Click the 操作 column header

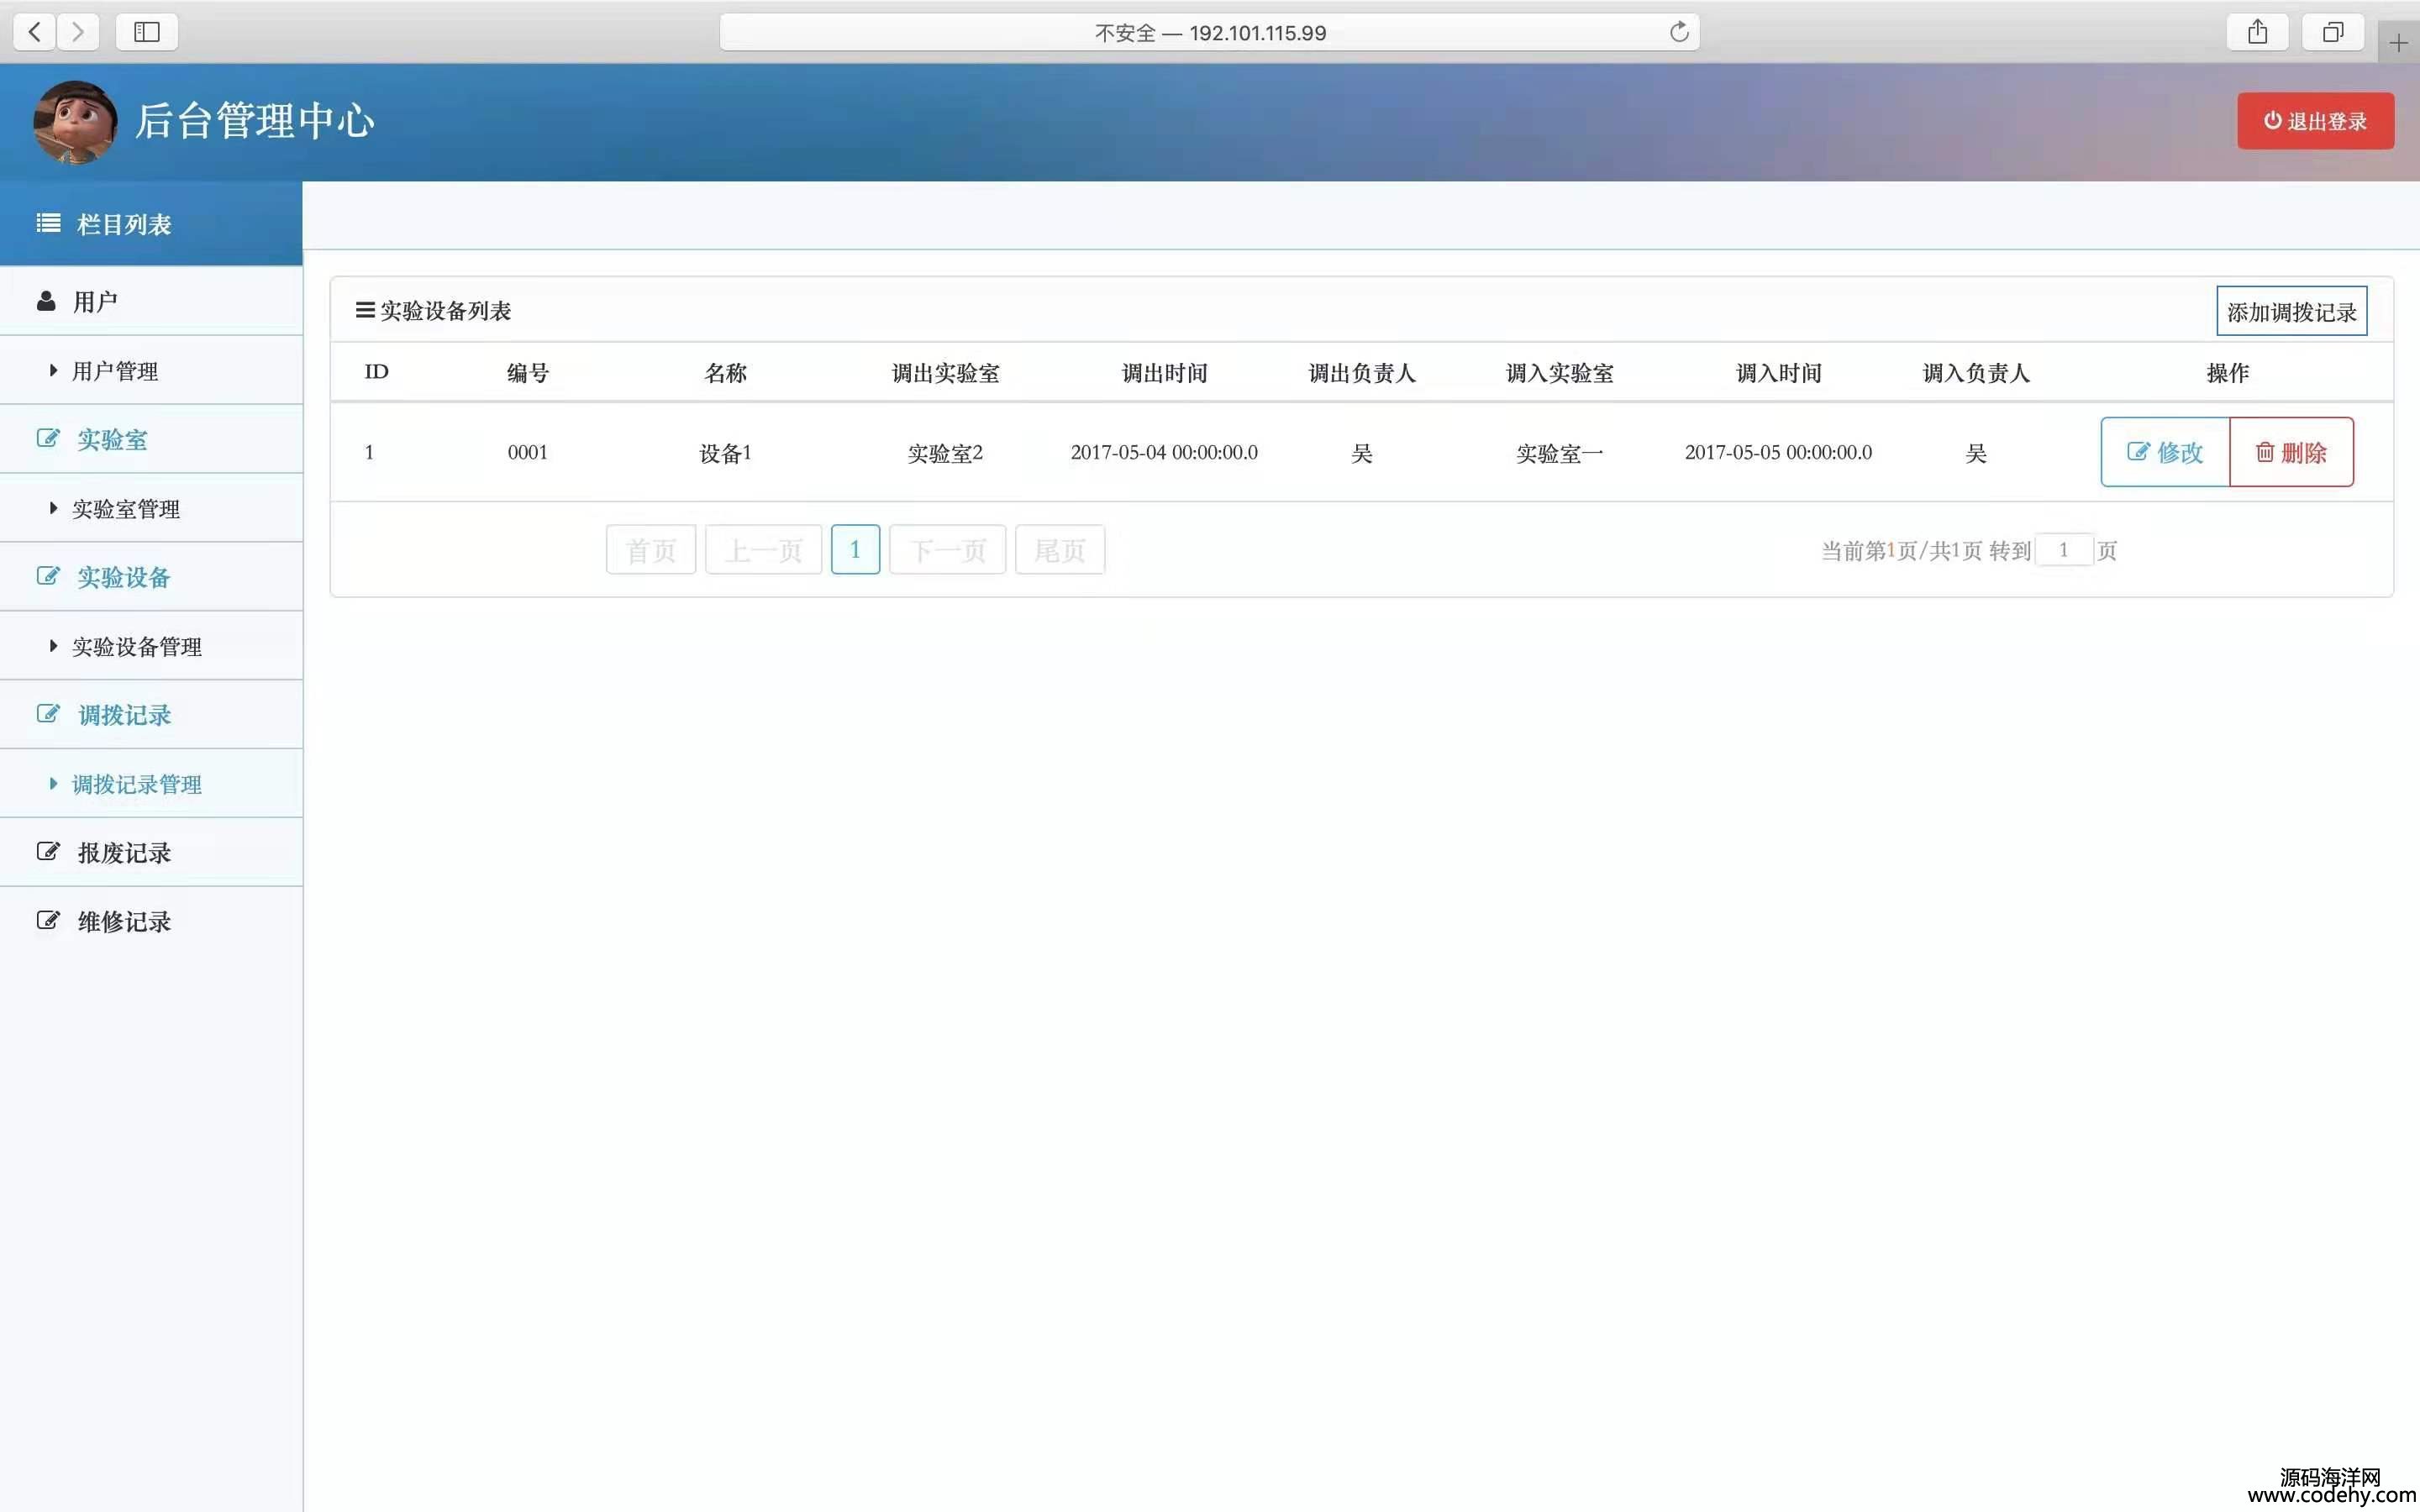(x=2227, y=373)
